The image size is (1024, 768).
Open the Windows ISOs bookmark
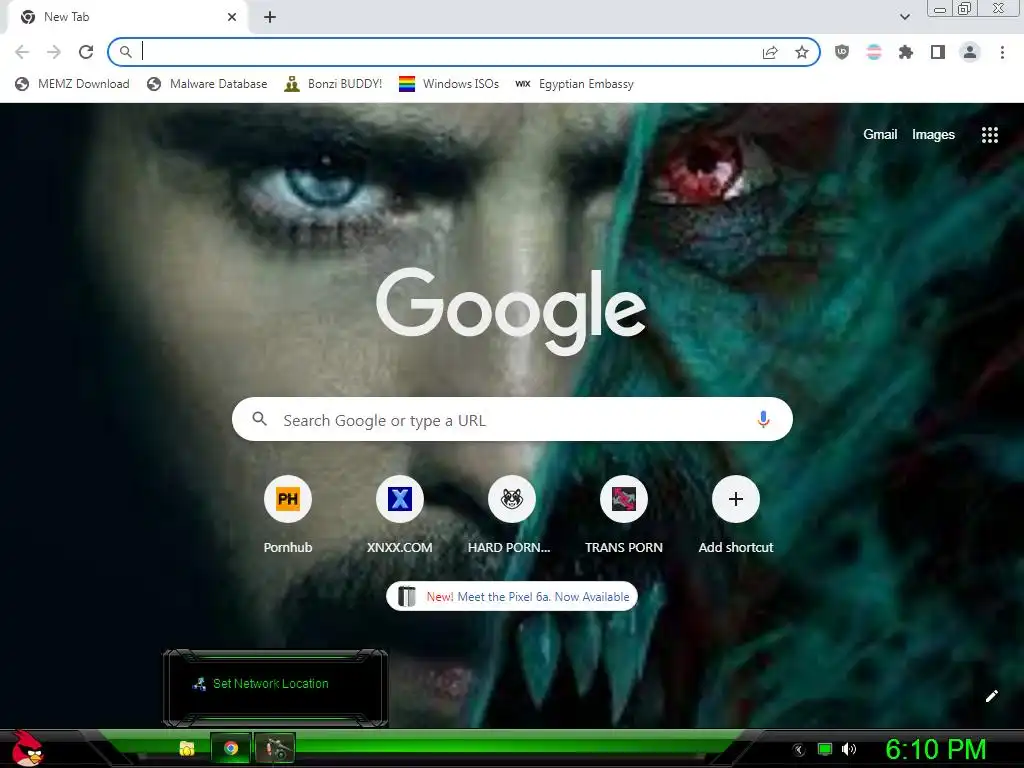pos(449,84)
